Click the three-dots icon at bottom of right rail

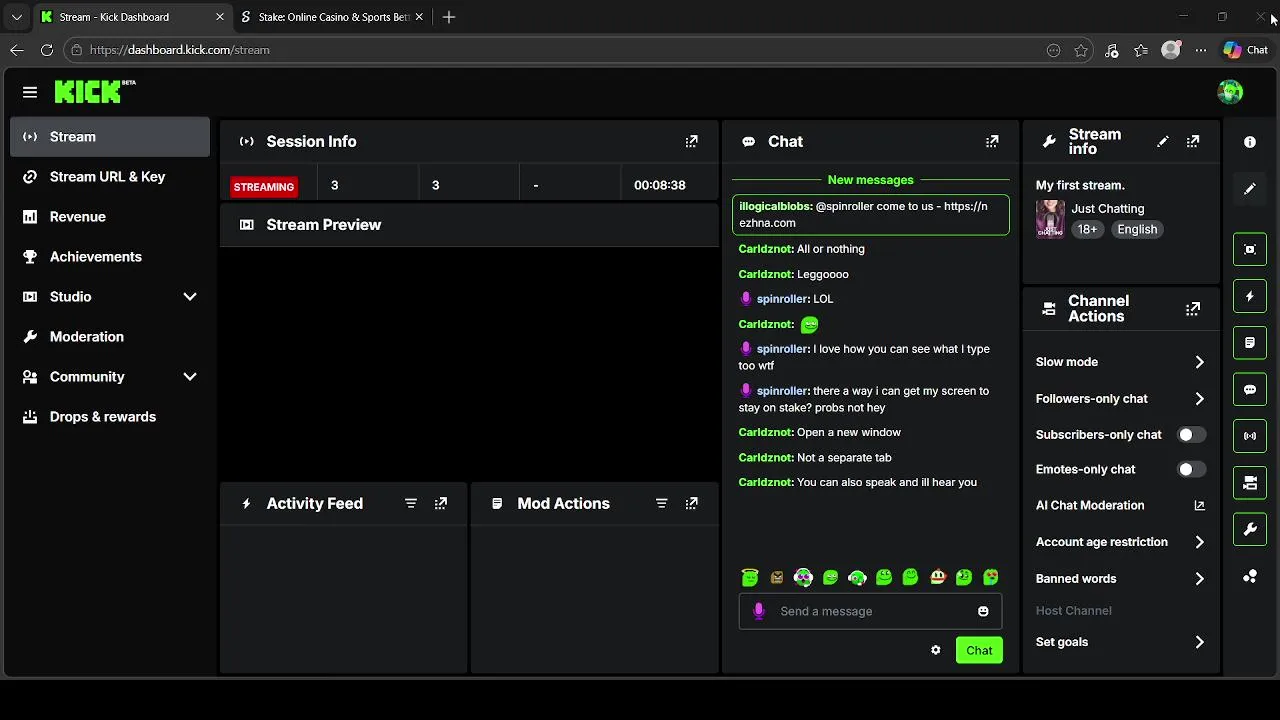1250,576
